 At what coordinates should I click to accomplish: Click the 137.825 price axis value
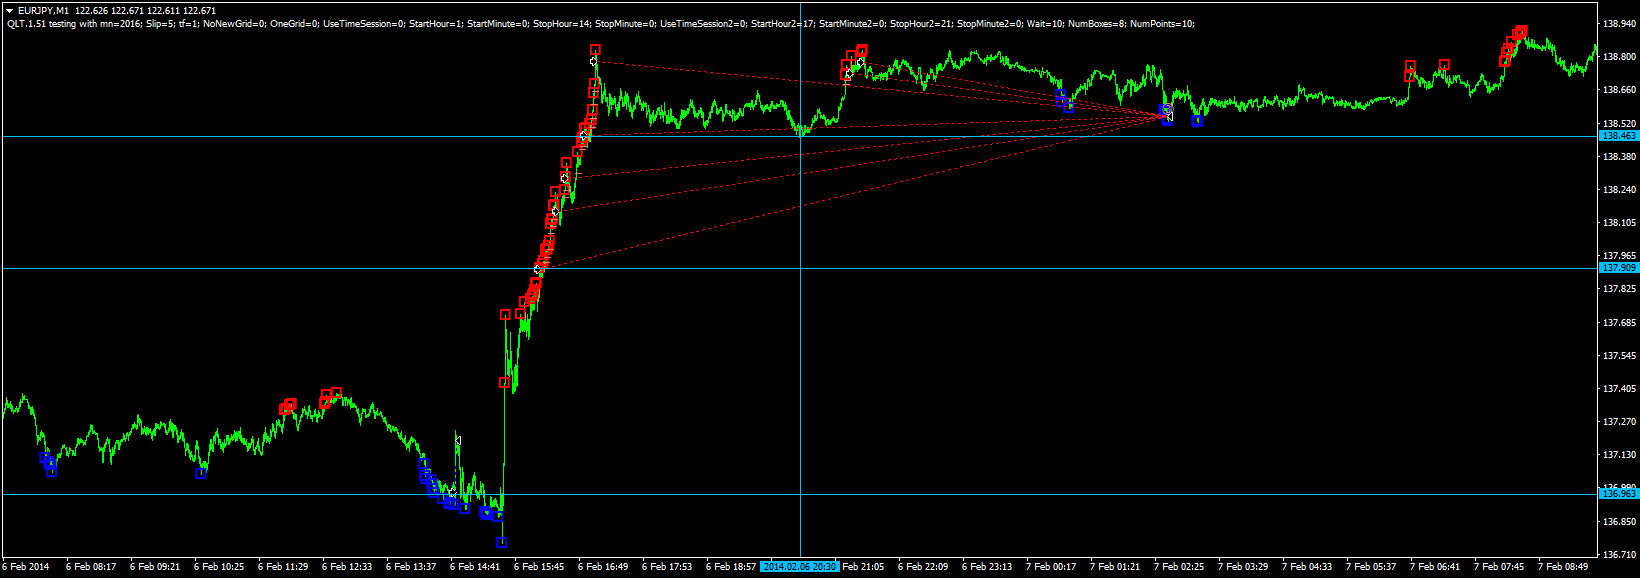coord(1619,288)
